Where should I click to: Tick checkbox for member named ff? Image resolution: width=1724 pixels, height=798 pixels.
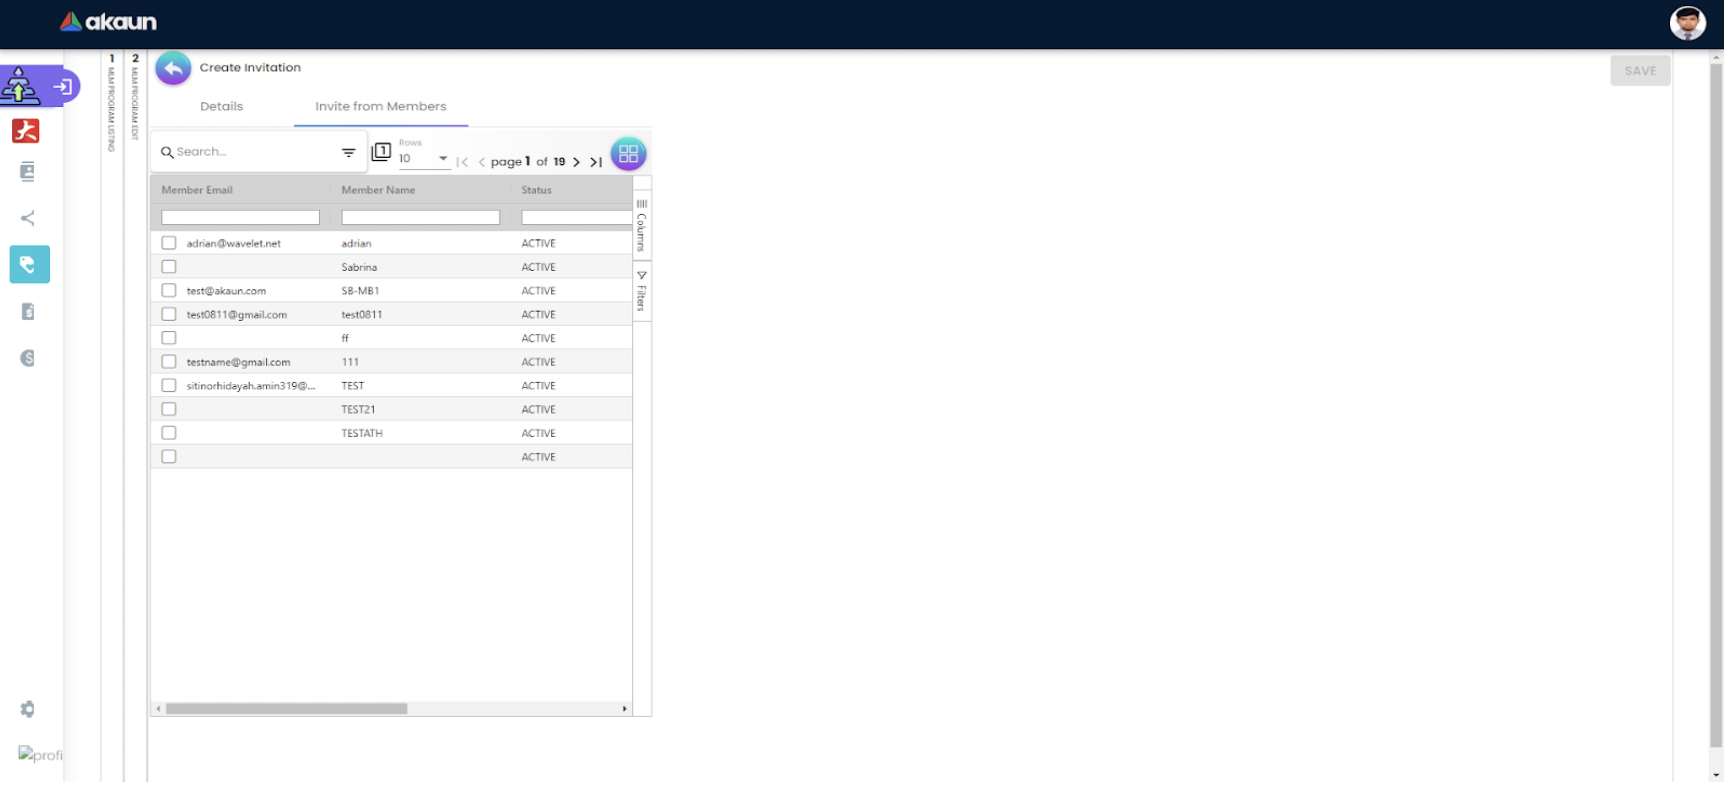coord(169,338)
